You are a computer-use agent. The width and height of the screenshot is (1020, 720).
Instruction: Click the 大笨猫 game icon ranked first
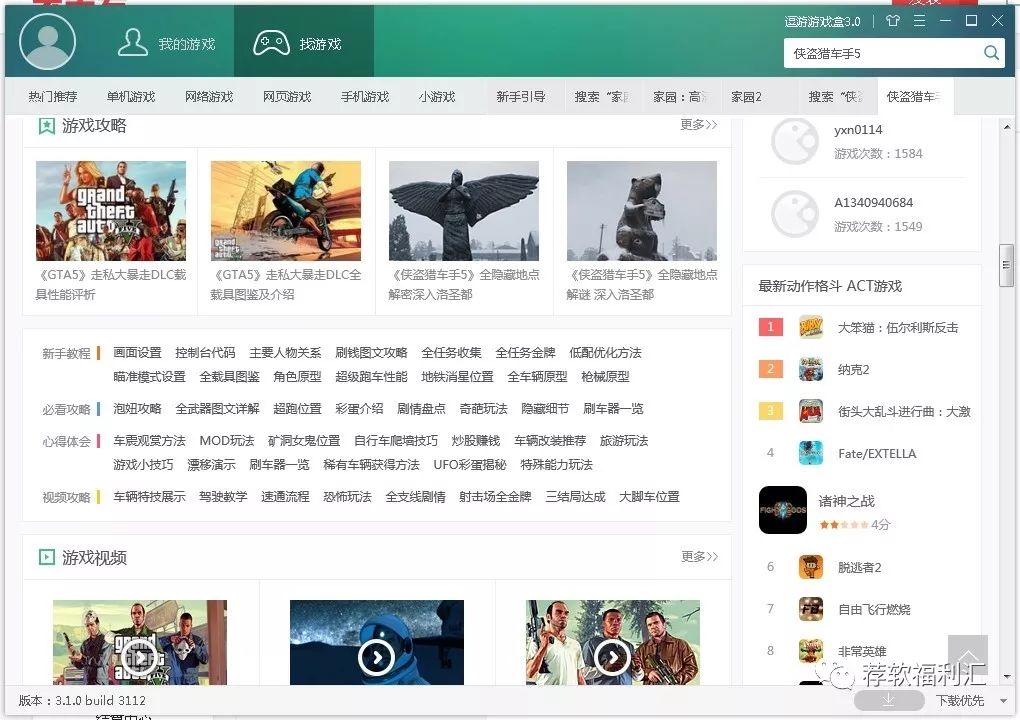pos(810,327)
